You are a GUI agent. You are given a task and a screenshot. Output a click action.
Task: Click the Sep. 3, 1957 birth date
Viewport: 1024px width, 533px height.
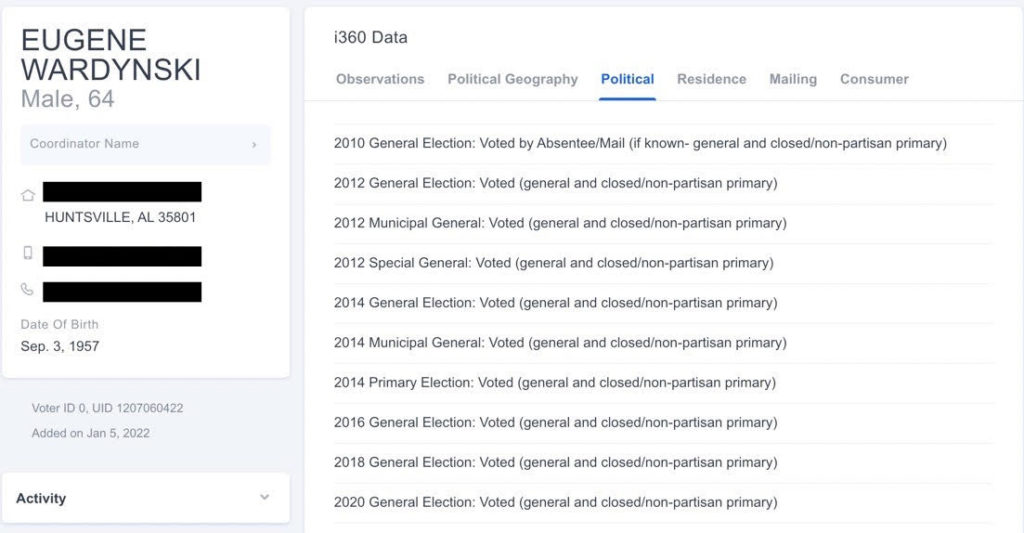(x=60, y=346)
